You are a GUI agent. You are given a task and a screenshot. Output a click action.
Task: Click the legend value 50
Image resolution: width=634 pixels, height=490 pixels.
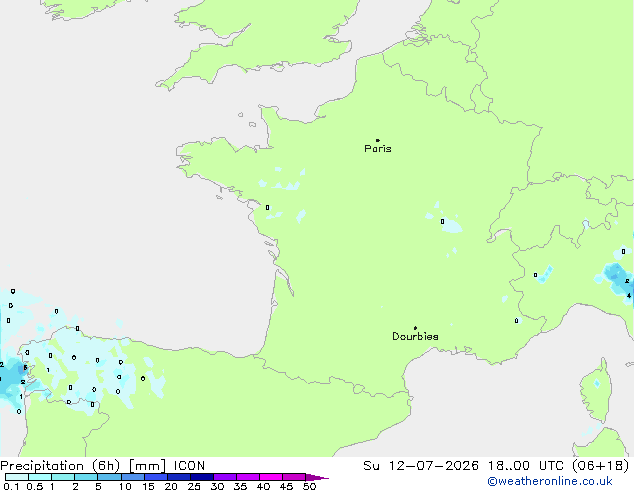click(x=309, y=486)
